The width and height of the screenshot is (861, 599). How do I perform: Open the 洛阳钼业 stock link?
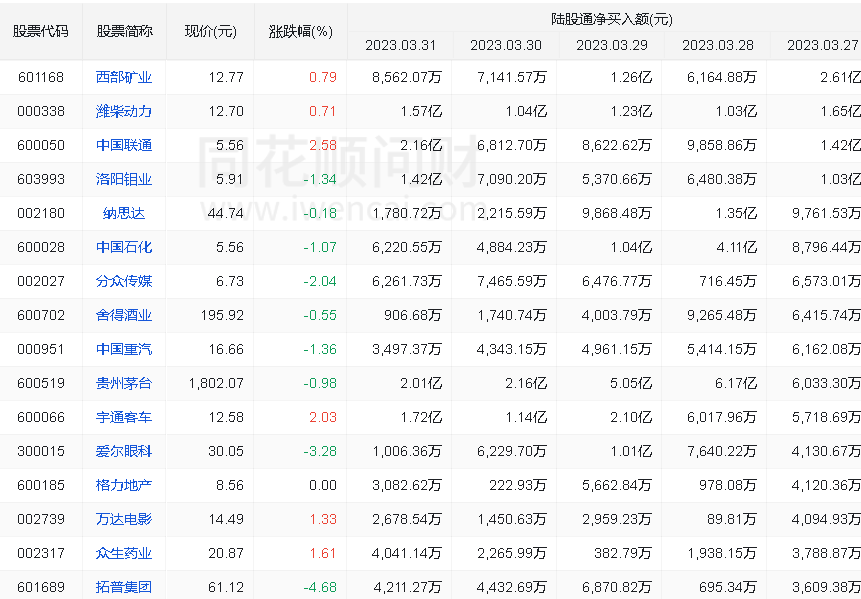coord(124,180)
